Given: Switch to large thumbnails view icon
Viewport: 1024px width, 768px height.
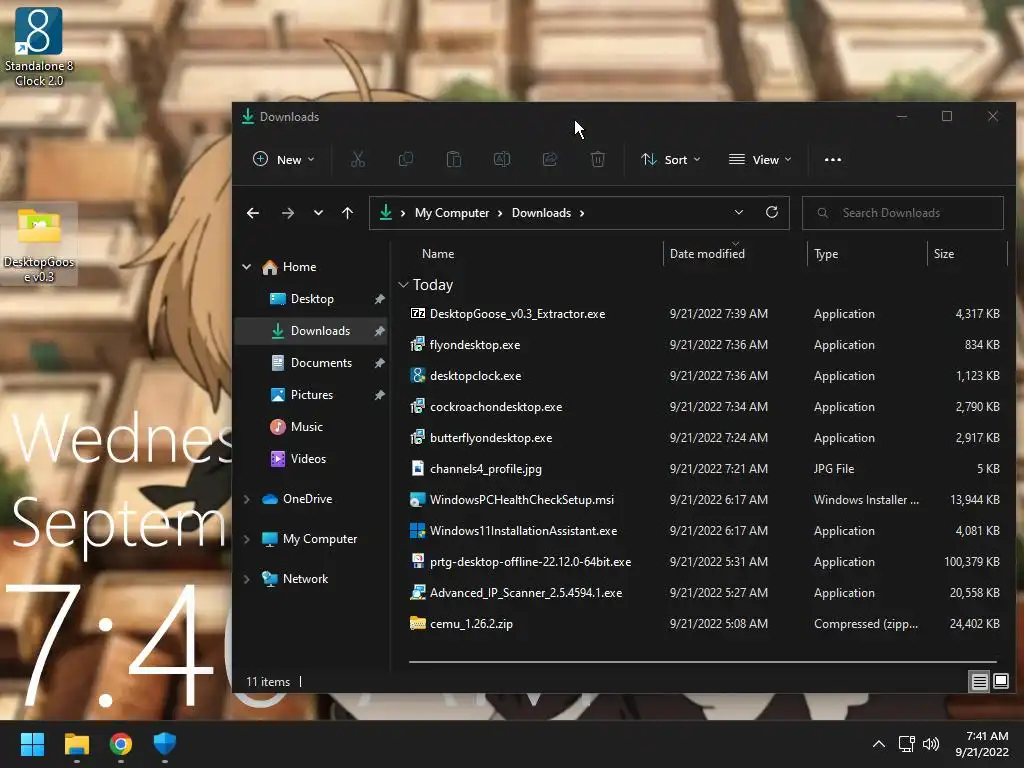Looking at the screenshot, I should (x=1001, y=681).
